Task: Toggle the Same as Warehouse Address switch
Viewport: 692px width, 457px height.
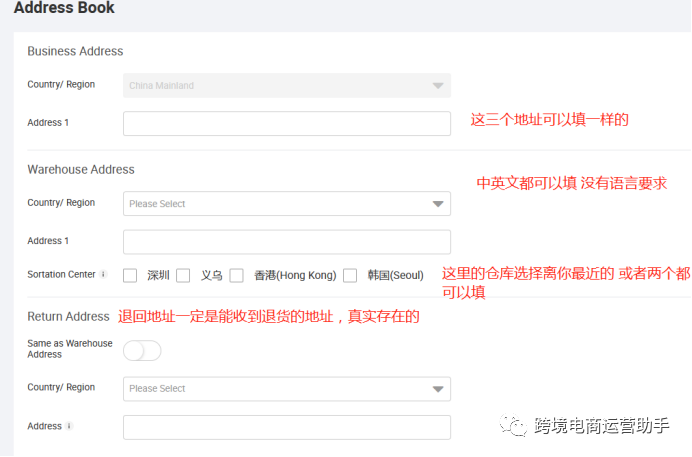Action: tap(142, 351)
